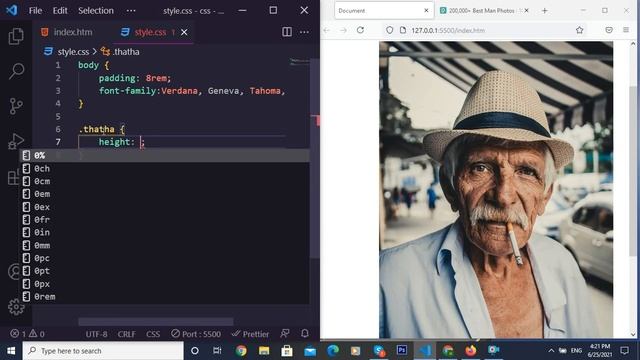Click the editor minimap
This screenshot has height=360, width=640.
pyautogui.click(x=300, y=62)
